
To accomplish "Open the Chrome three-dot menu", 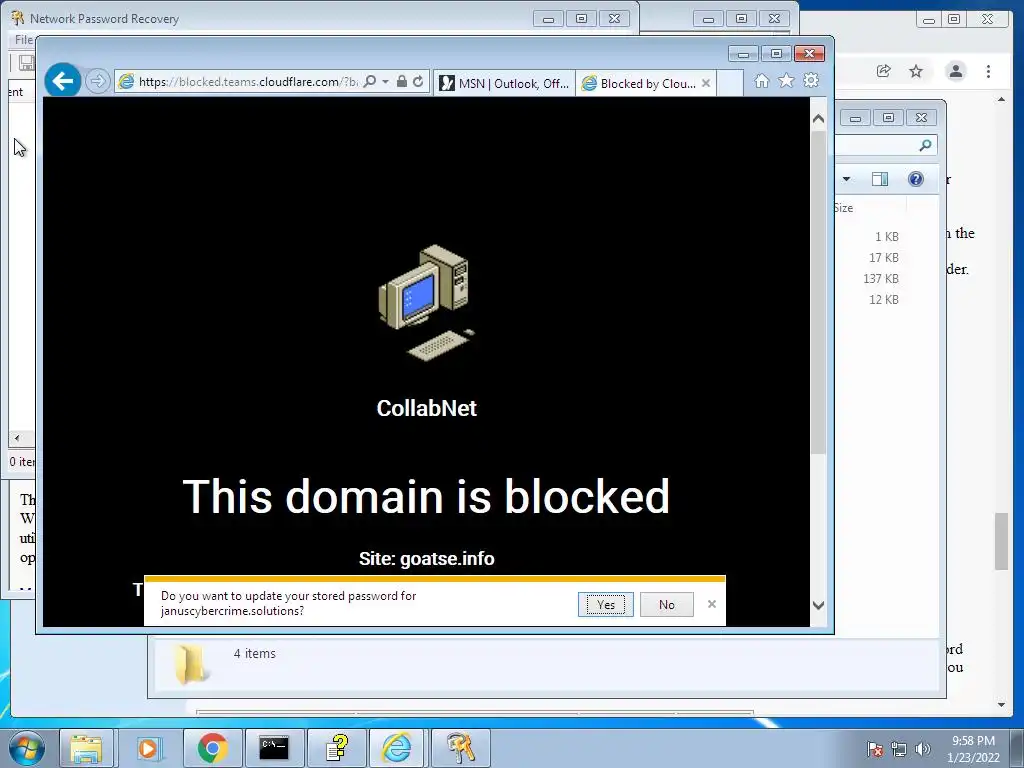I will point(988,71).
